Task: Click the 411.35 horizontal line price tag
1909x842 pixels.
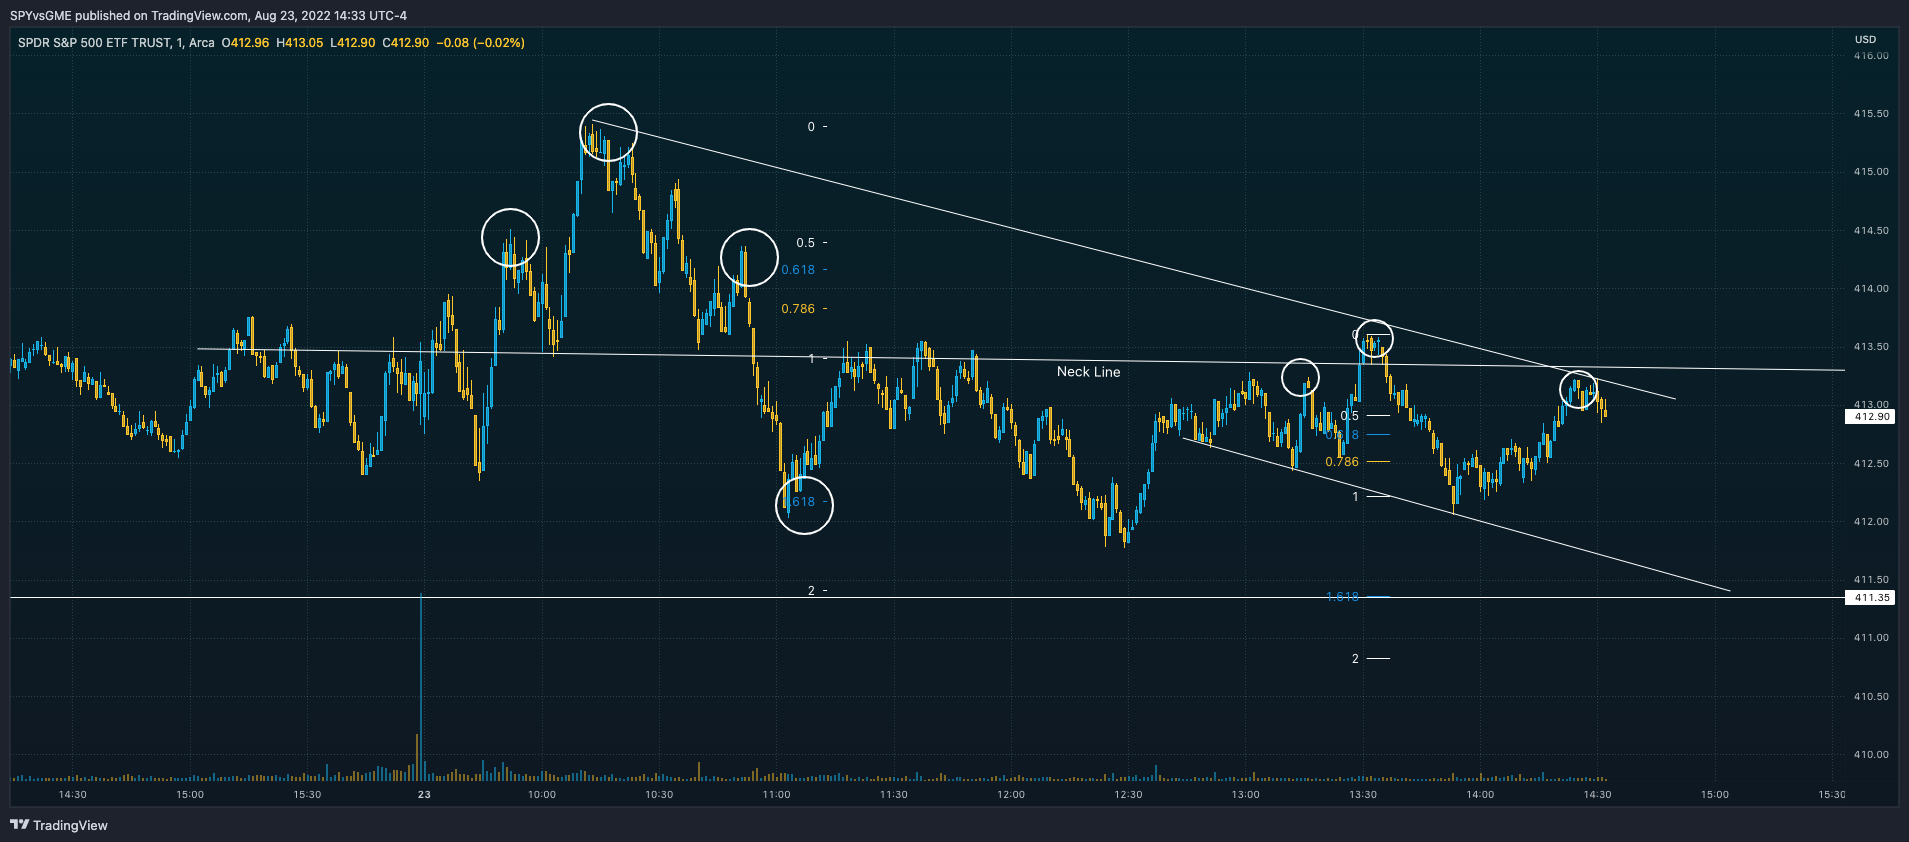Action: click(1870, 598)
